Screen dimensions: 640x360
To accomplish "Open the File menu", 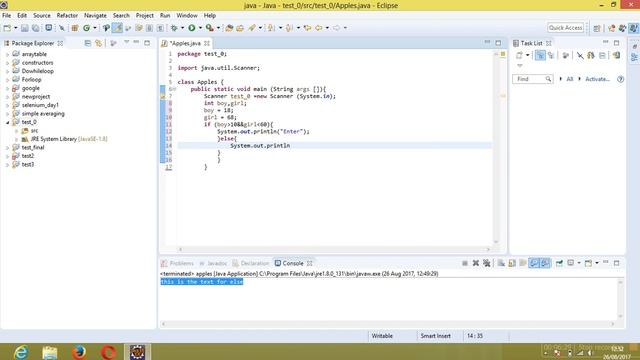I will click(x=7, y=16).
